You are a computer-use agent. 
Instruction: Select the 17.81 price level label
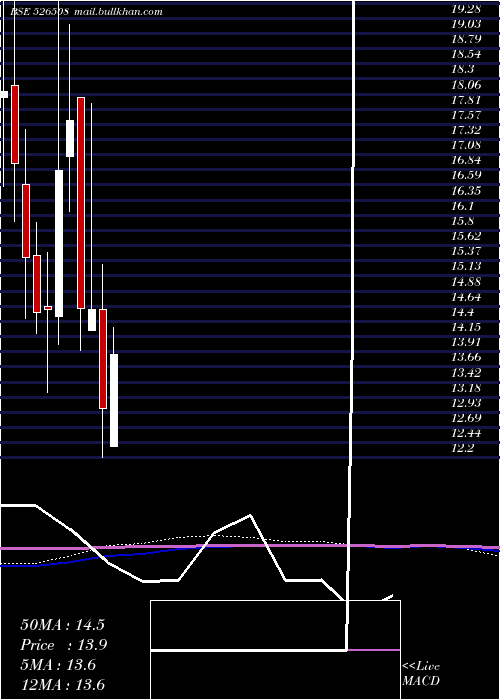pos(466,100)
